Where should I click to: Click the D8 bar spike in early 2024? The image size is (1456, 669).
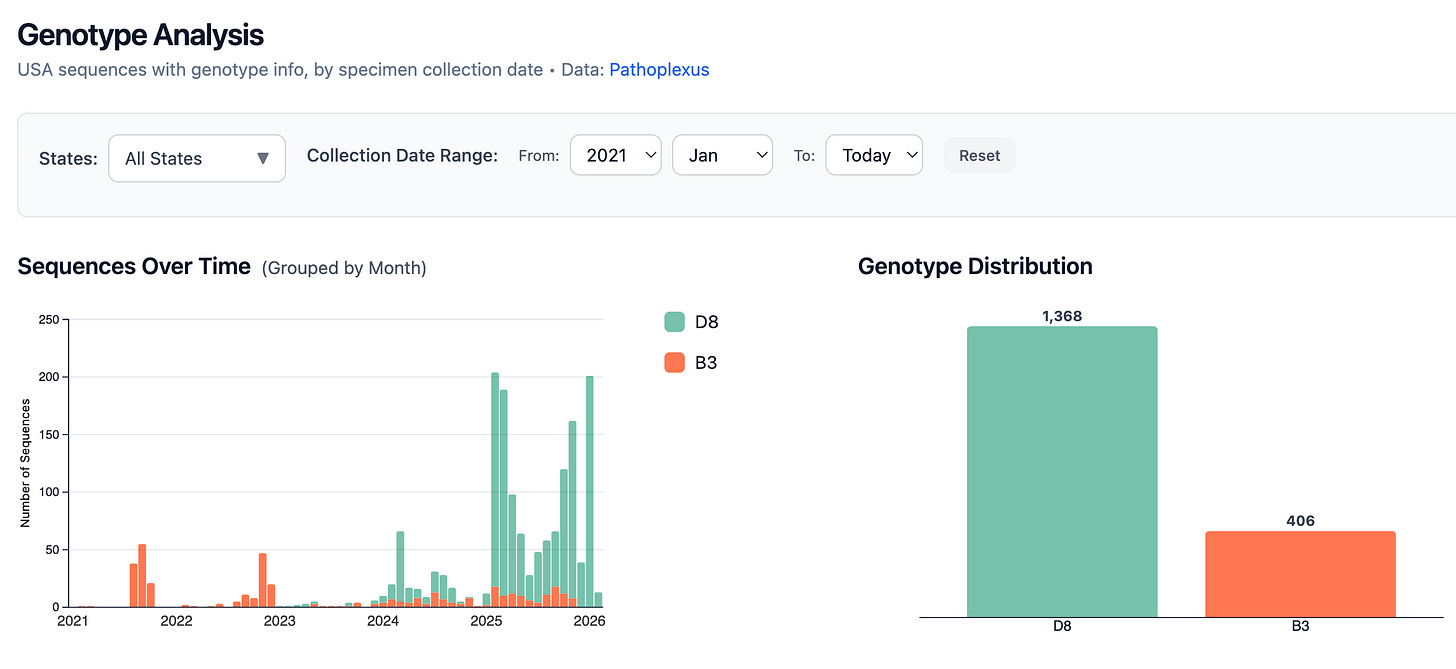coord(400,566)
